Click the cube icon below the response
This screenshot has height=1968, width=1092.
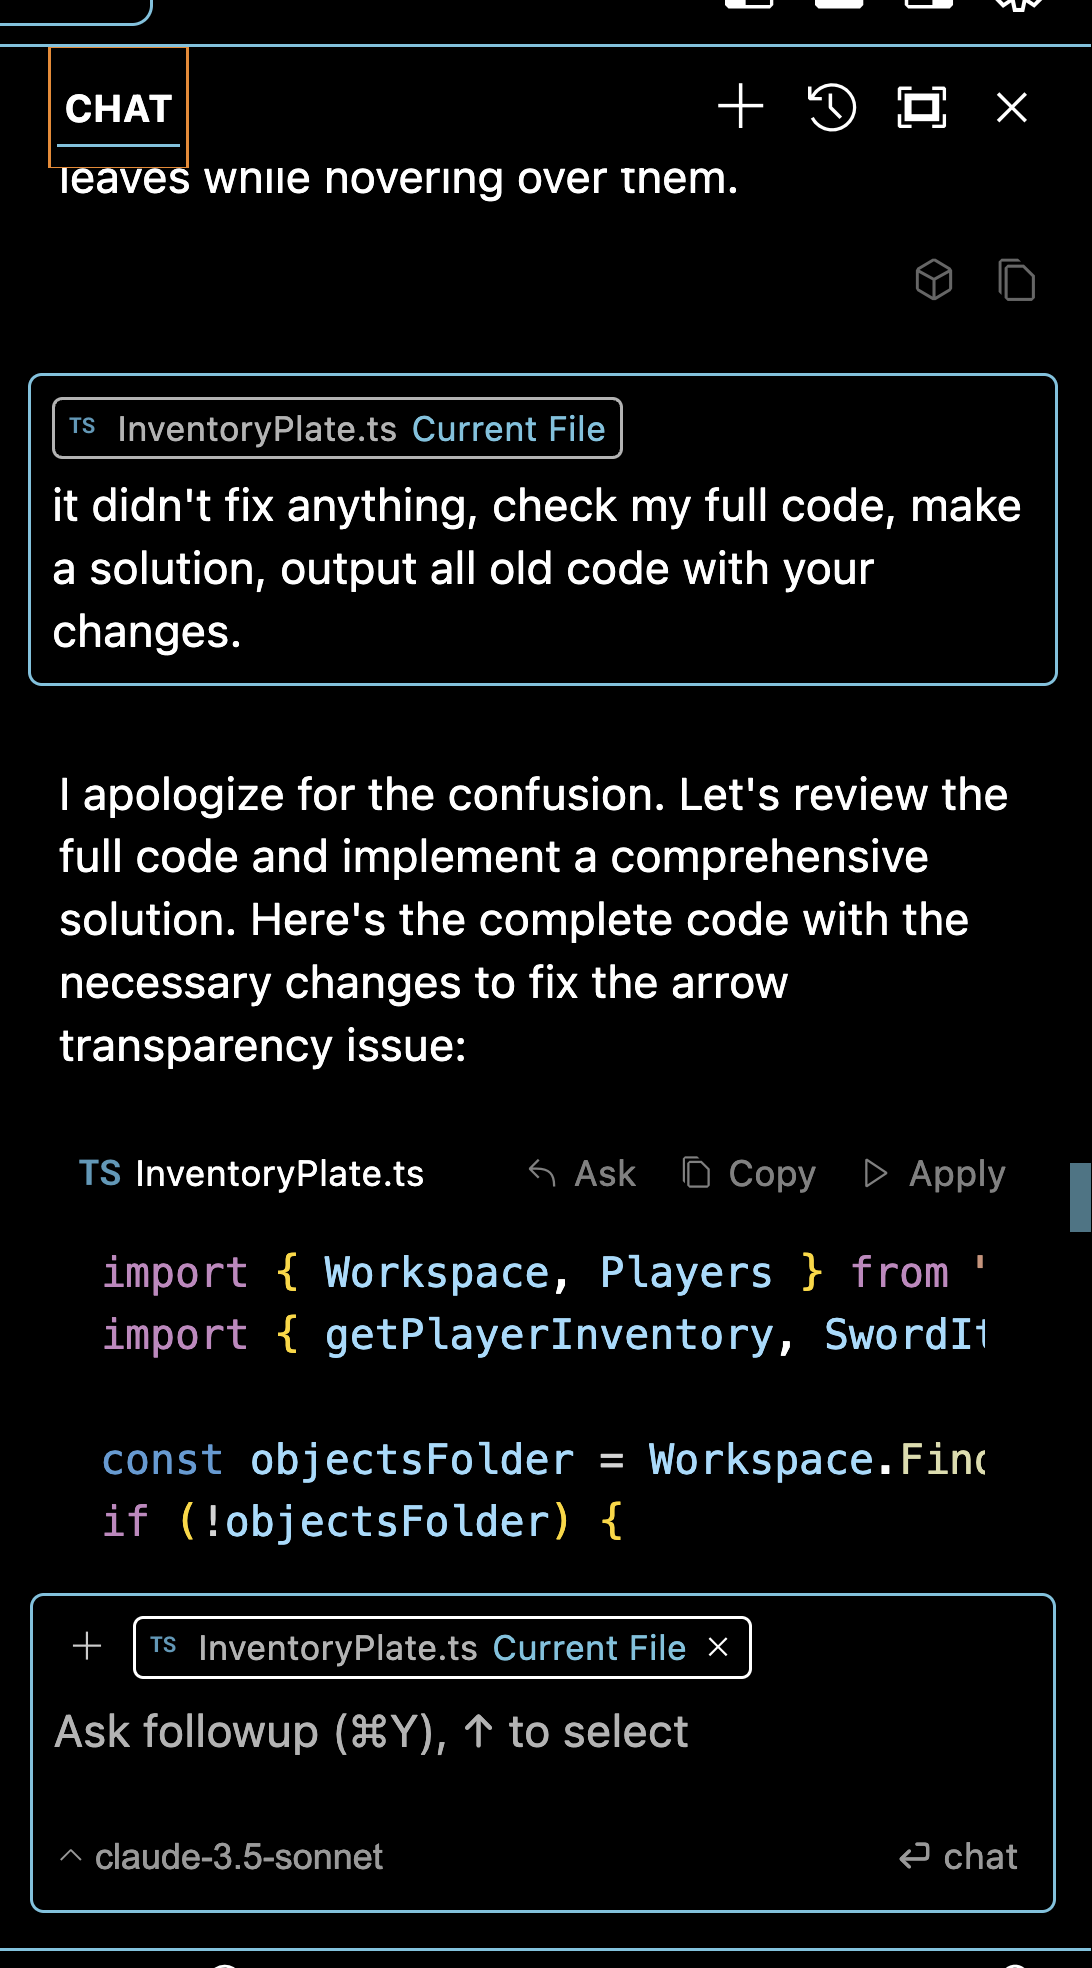pos(934,280)
